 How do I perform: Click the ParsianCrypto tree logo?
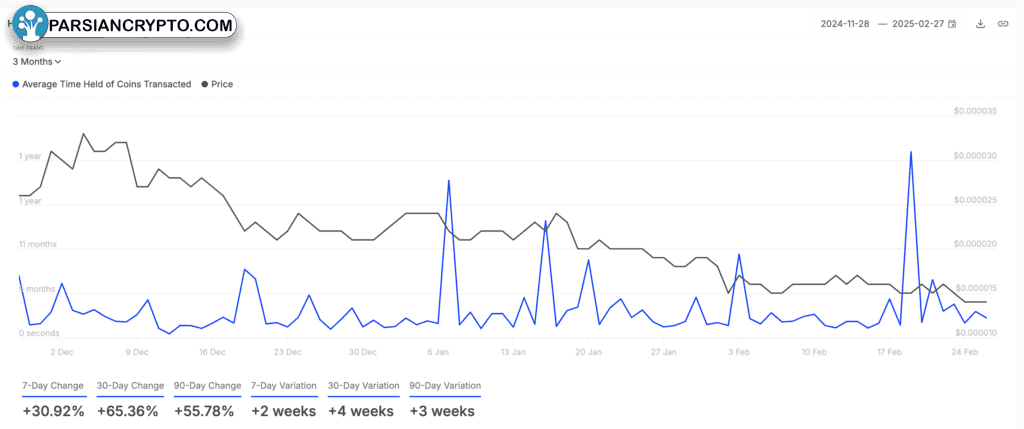click(30, 25)
